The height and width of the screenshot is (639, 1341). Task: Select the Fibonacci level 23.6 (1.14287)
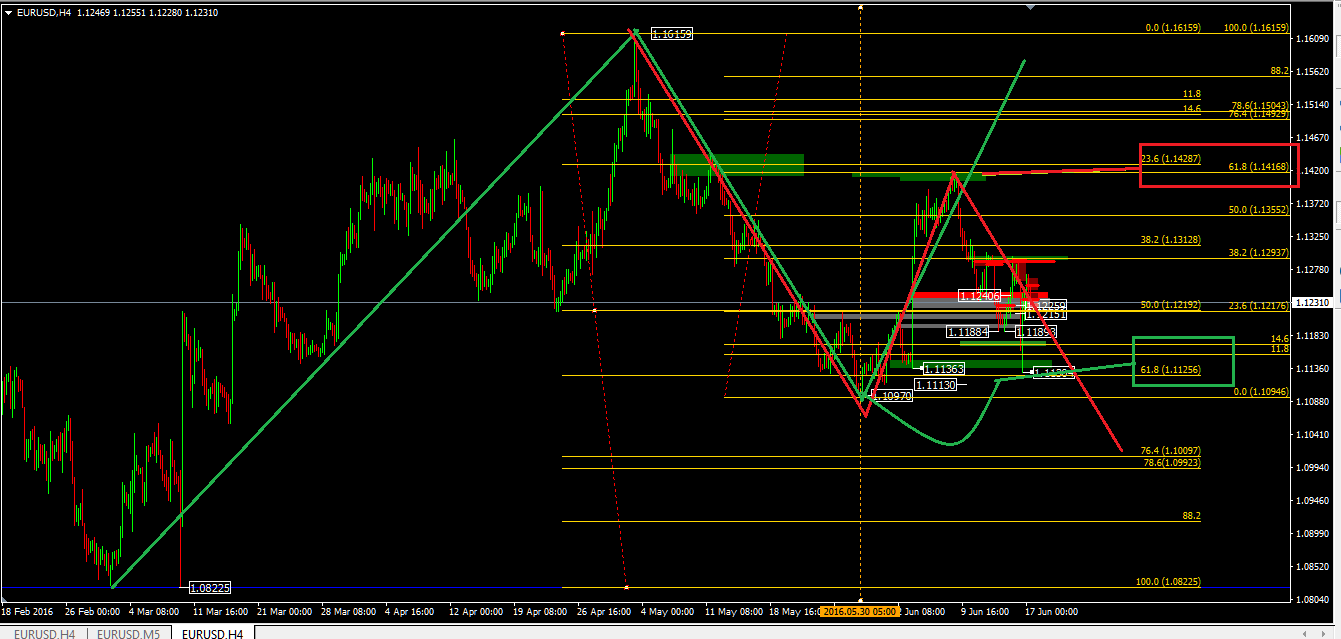(1170, 159)
